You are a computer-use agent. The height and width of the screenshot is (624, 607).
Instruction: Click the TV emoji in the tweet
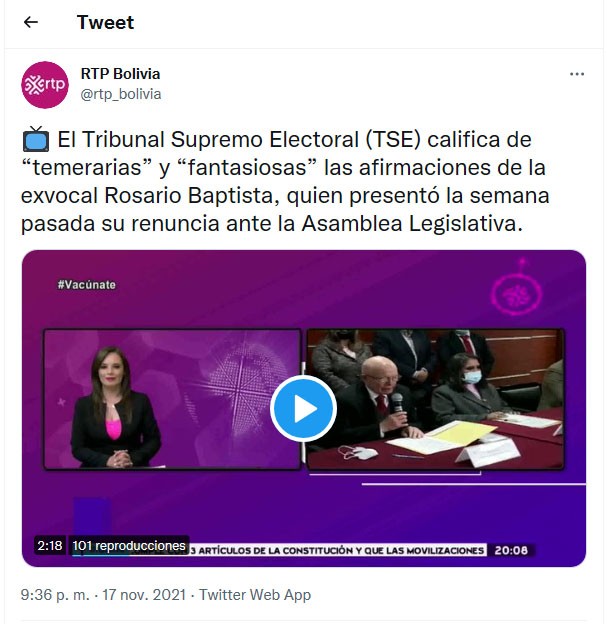tap(36, 139)
